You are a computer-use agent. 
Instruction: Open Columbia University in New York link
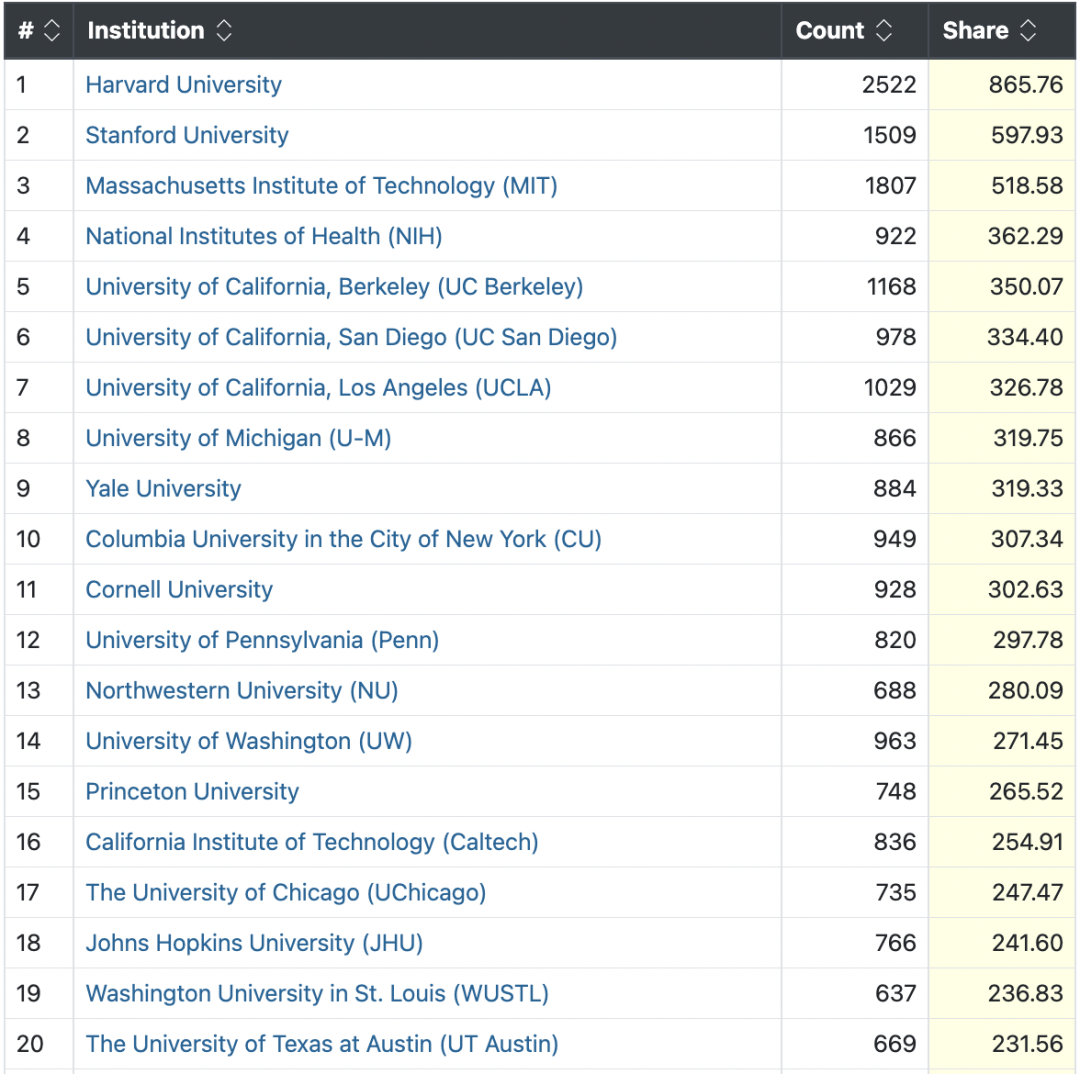(x=343, y=539)
